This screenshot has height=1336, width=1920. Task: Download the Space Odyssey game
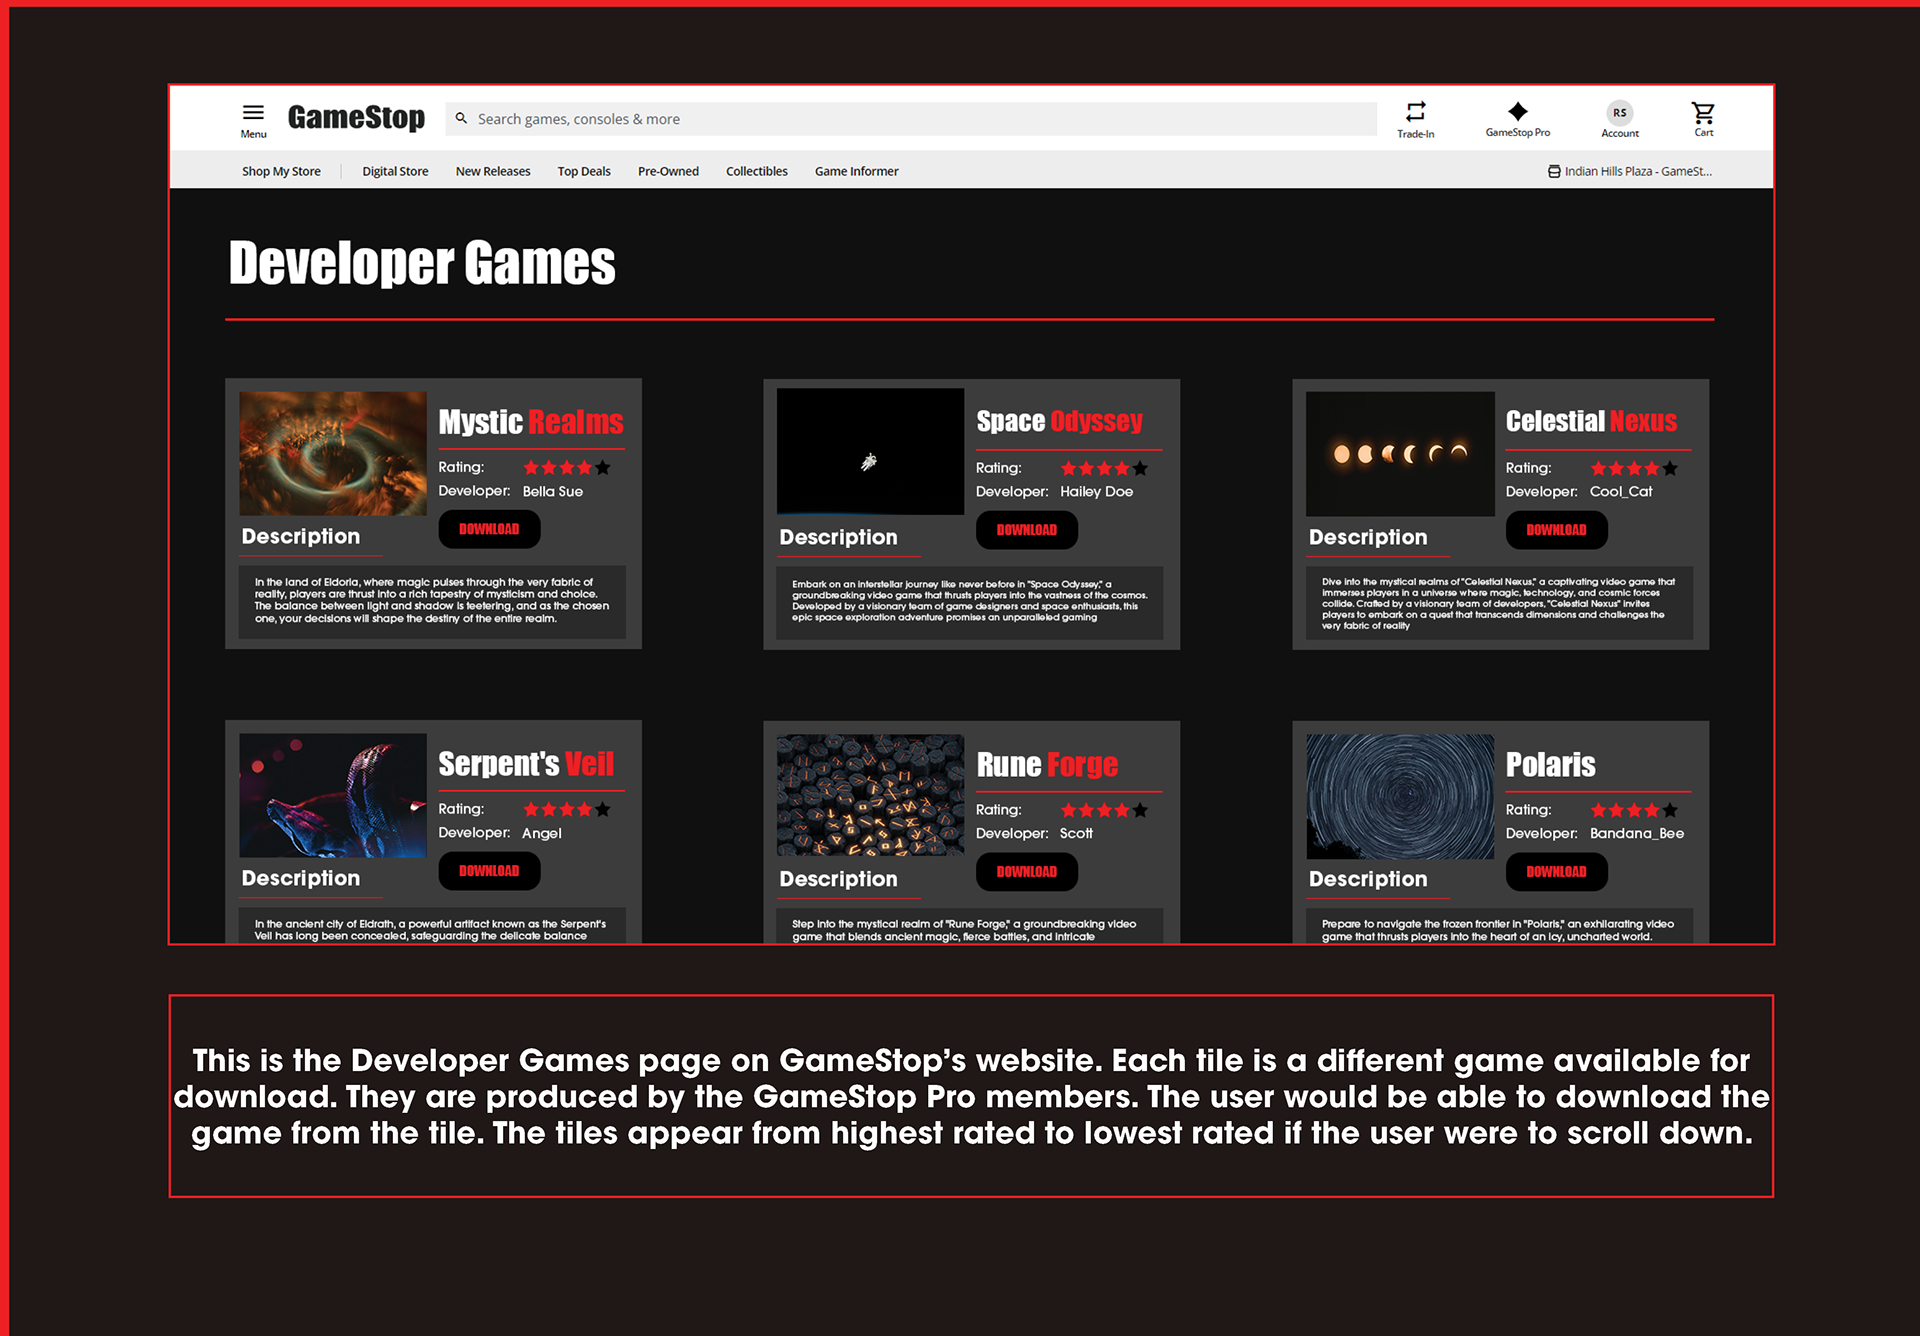tap(1027, 530)
